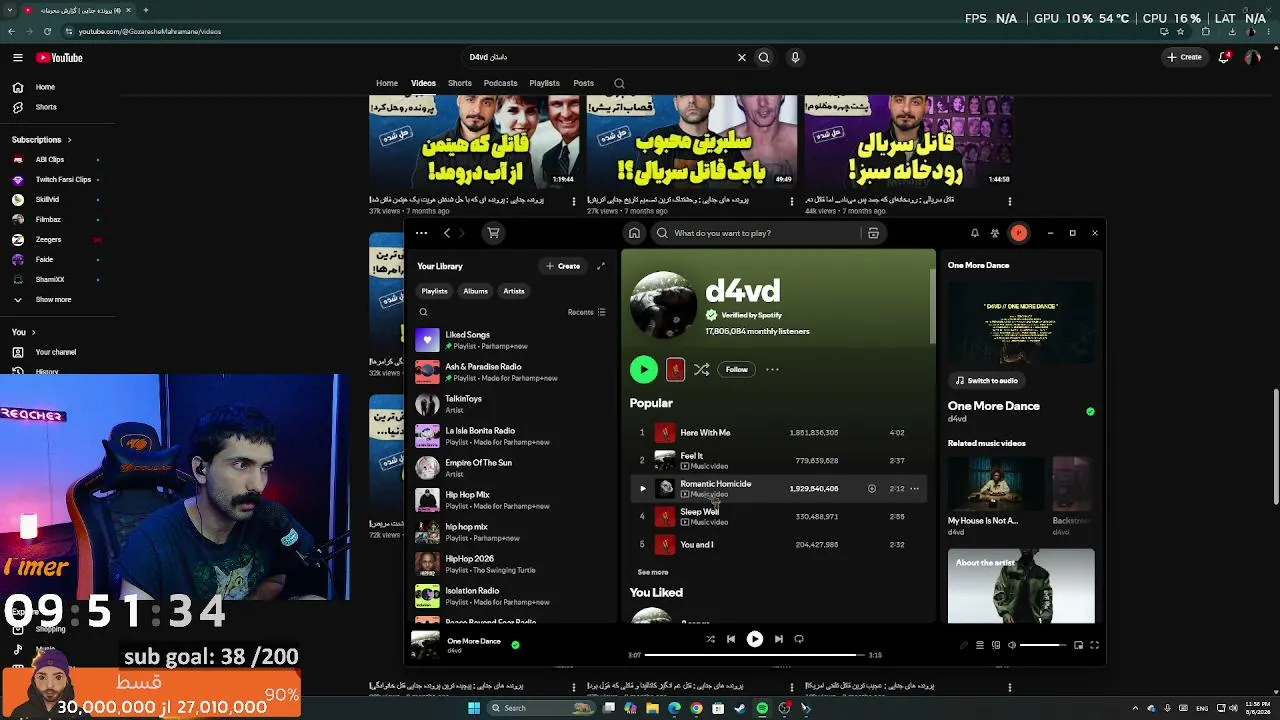The image size is (1280, 720).
Task: Open Recents sort dropdown in library
Action: tap(587, 312)
